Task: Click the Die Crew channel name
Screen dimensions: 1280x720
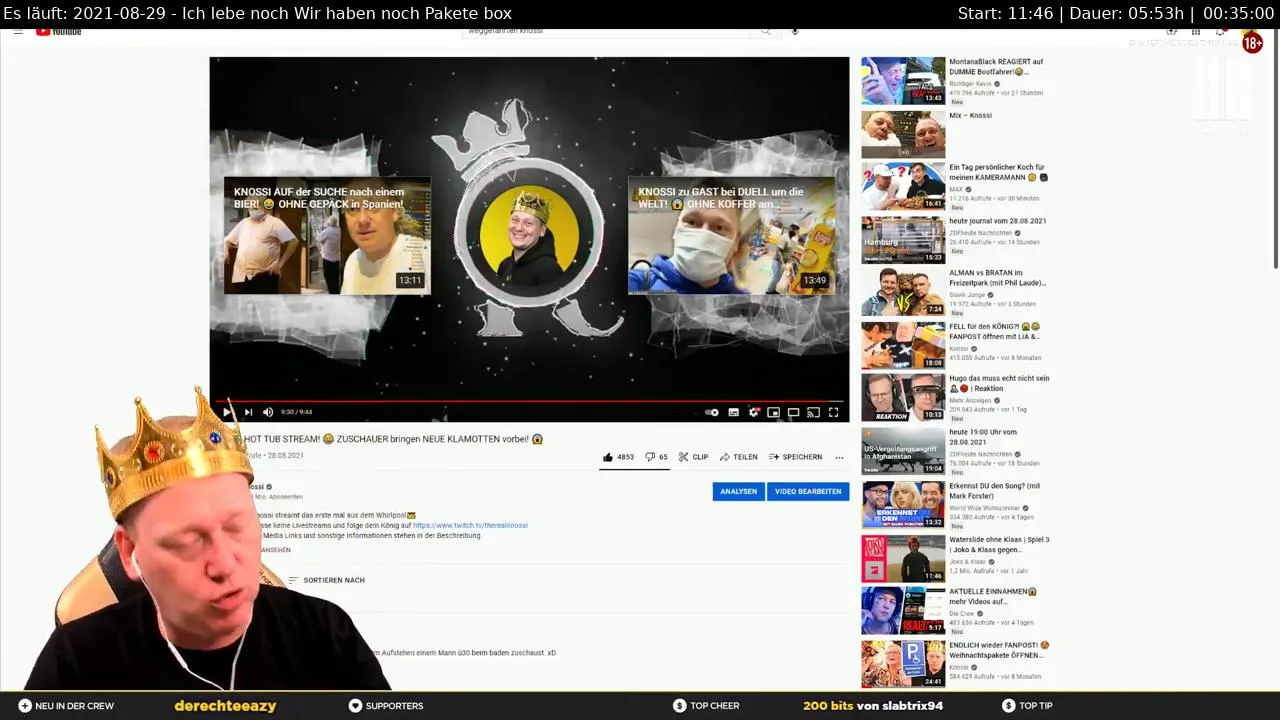Action: click(962, 614)
